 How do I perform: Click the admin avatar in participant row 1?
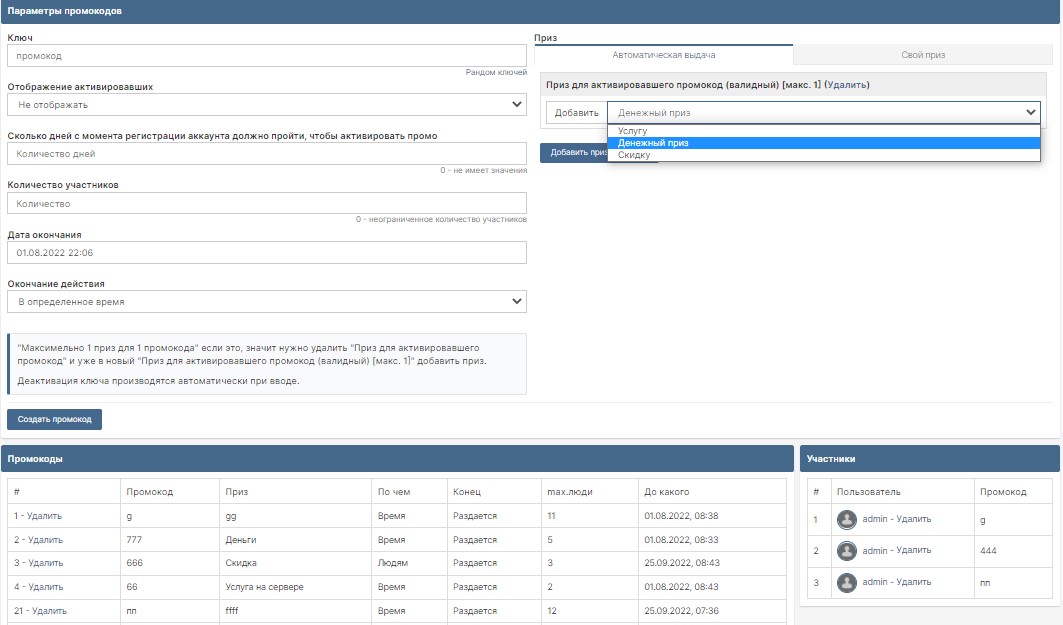pyautogui.click(x=847, y=519)
